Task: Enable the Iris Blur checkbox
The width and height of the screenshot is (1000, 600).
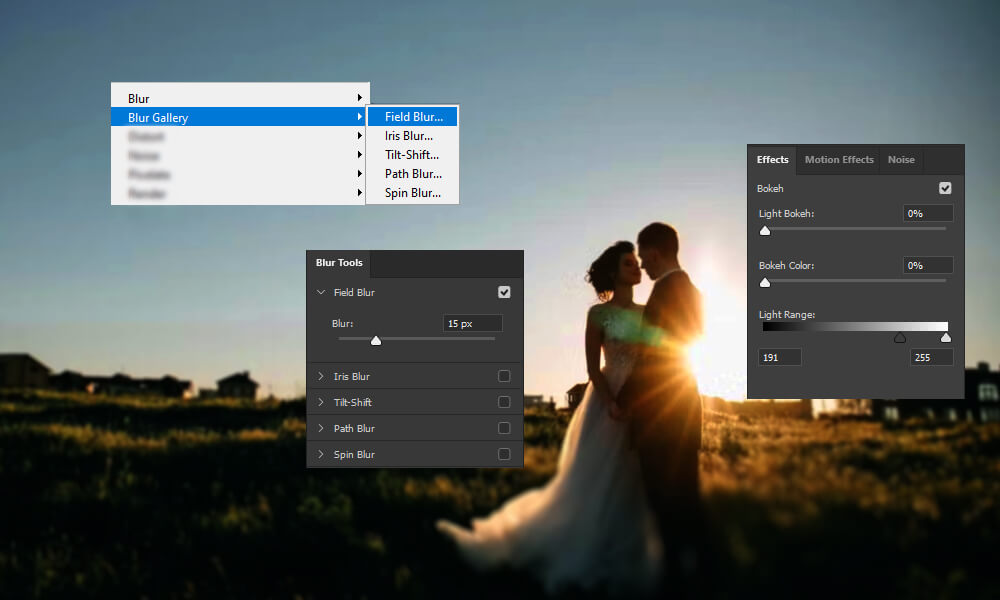Action: 504,375
